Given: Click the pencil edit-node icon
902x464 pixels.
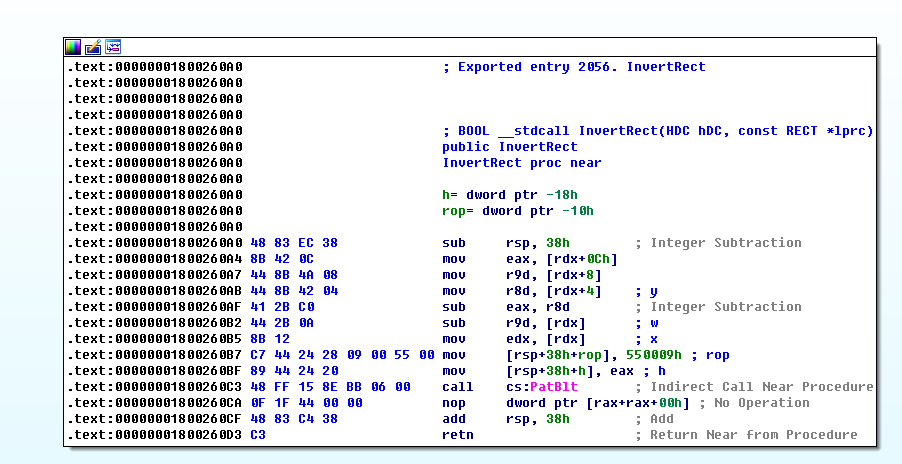Looking at the screenshot, I should click(93, 47).
